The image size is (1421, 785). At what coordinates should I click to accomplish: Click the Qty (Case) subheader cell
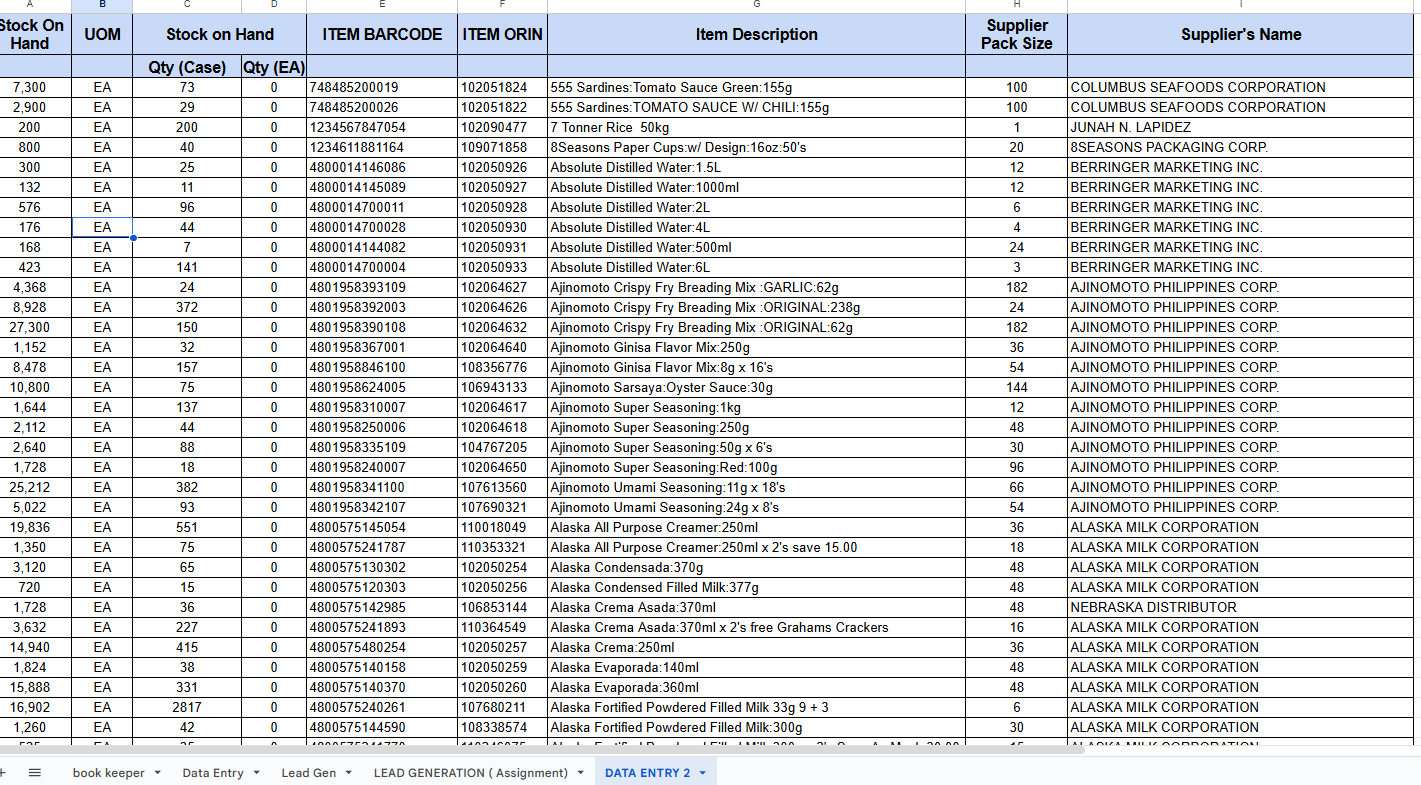tap(187, 67)
